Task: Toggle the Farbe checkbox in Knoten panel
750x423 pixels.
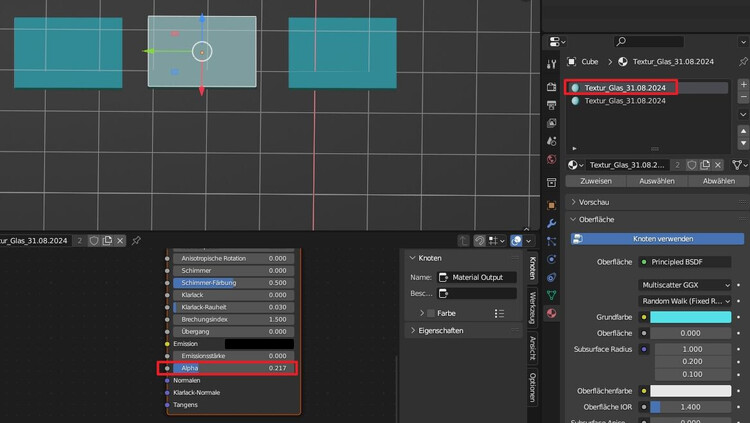Action: pos(431,313)
